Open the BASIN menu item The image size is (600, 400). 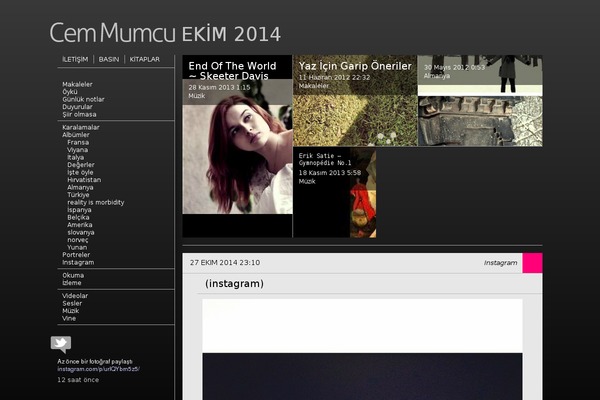[109, 59]
